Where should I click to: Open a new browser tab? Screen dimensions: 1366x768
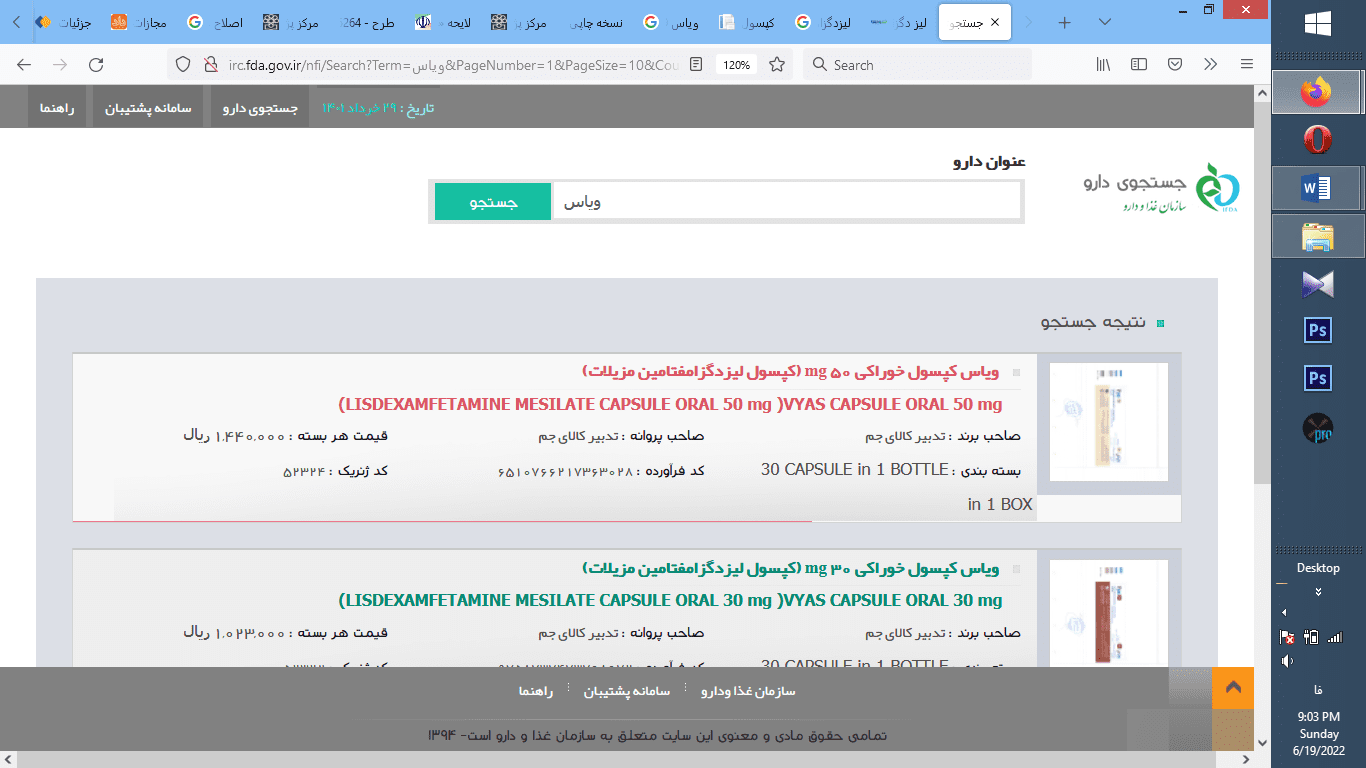(1064, 22)
